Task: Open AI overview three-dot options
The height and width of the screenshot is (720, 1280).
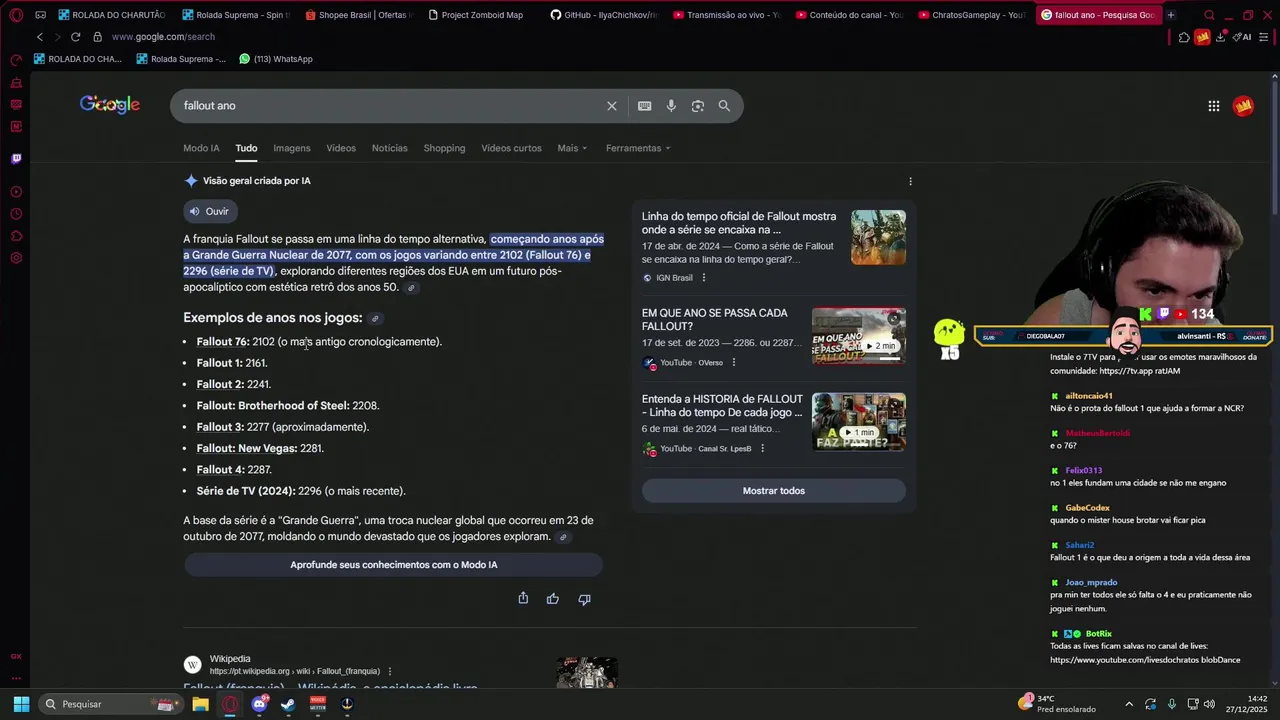Action: point(910,181)
